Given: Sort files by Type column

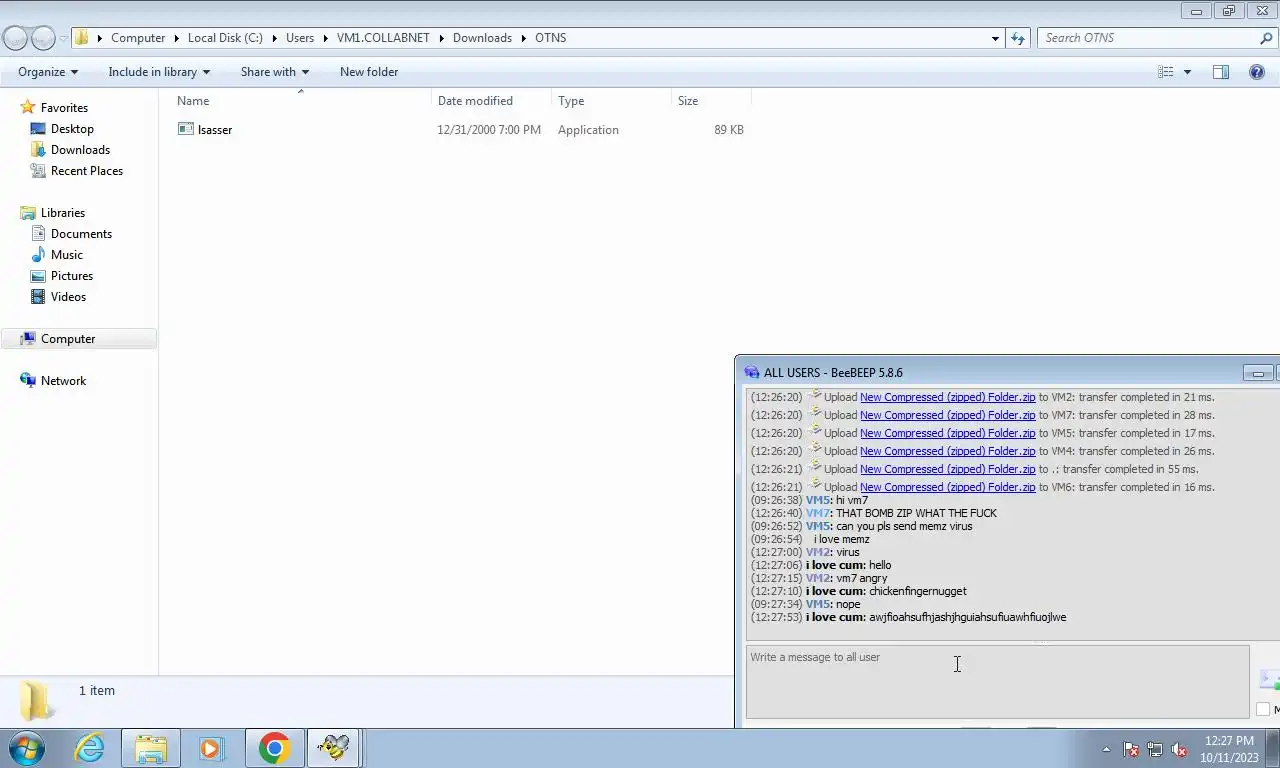Looking at the screenshot, I should (611, 101).
